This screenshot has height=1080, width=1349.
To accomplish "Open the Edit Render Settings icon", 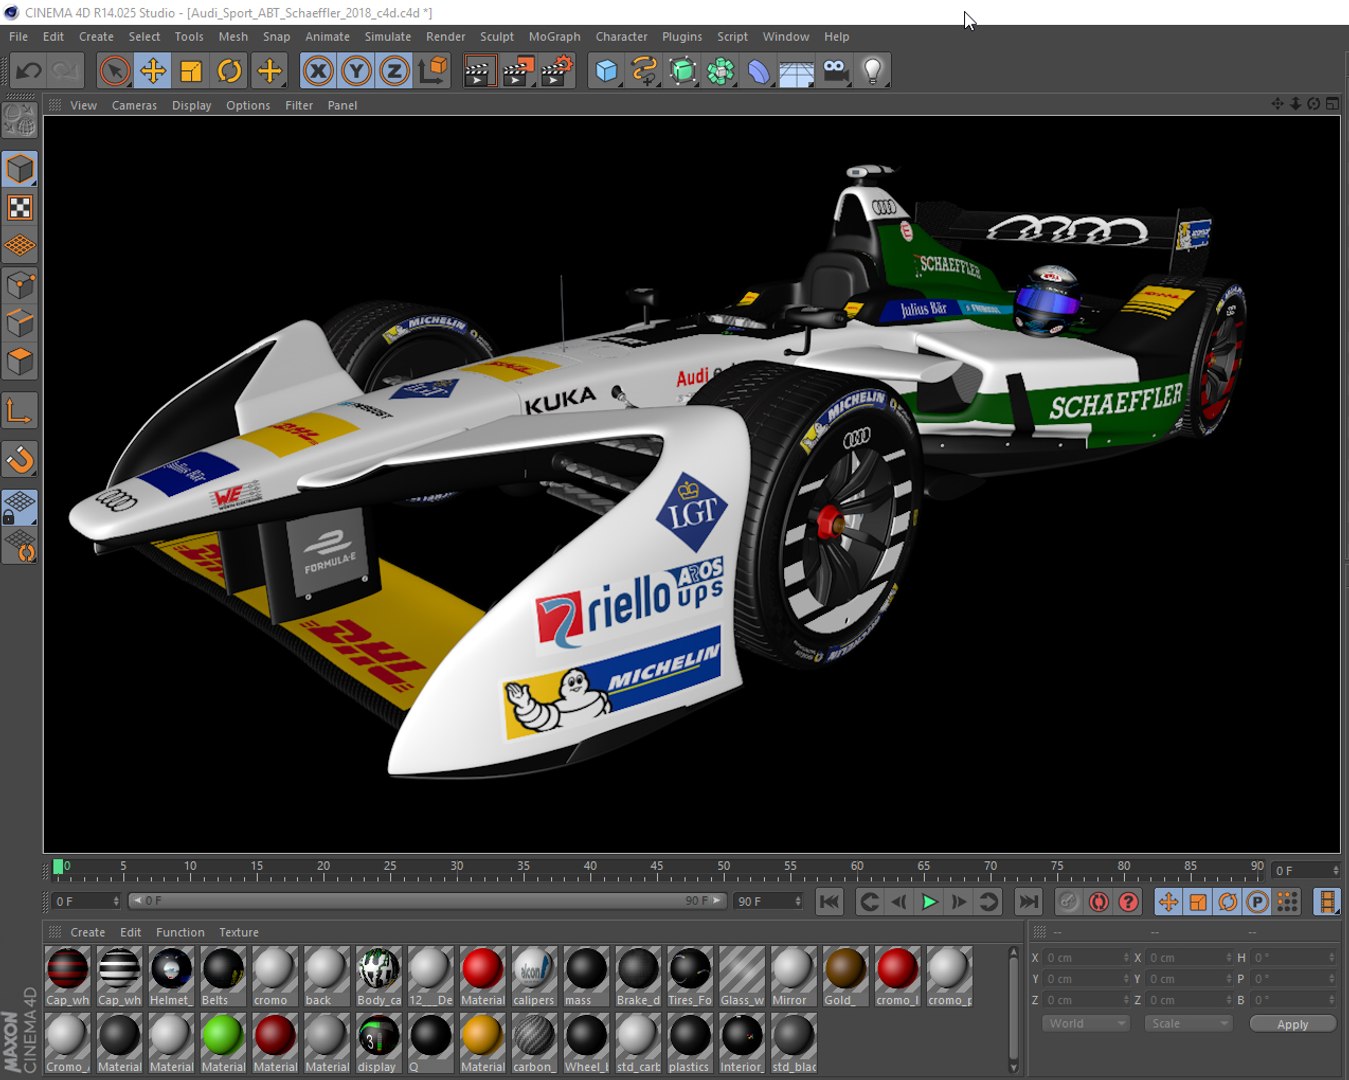I will click(557, 71).
